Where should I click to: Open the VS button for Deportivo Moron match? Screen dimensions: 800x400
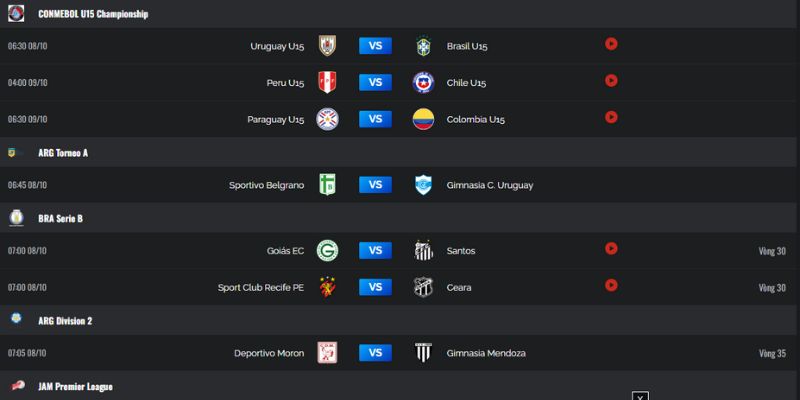tap(376, 353)
